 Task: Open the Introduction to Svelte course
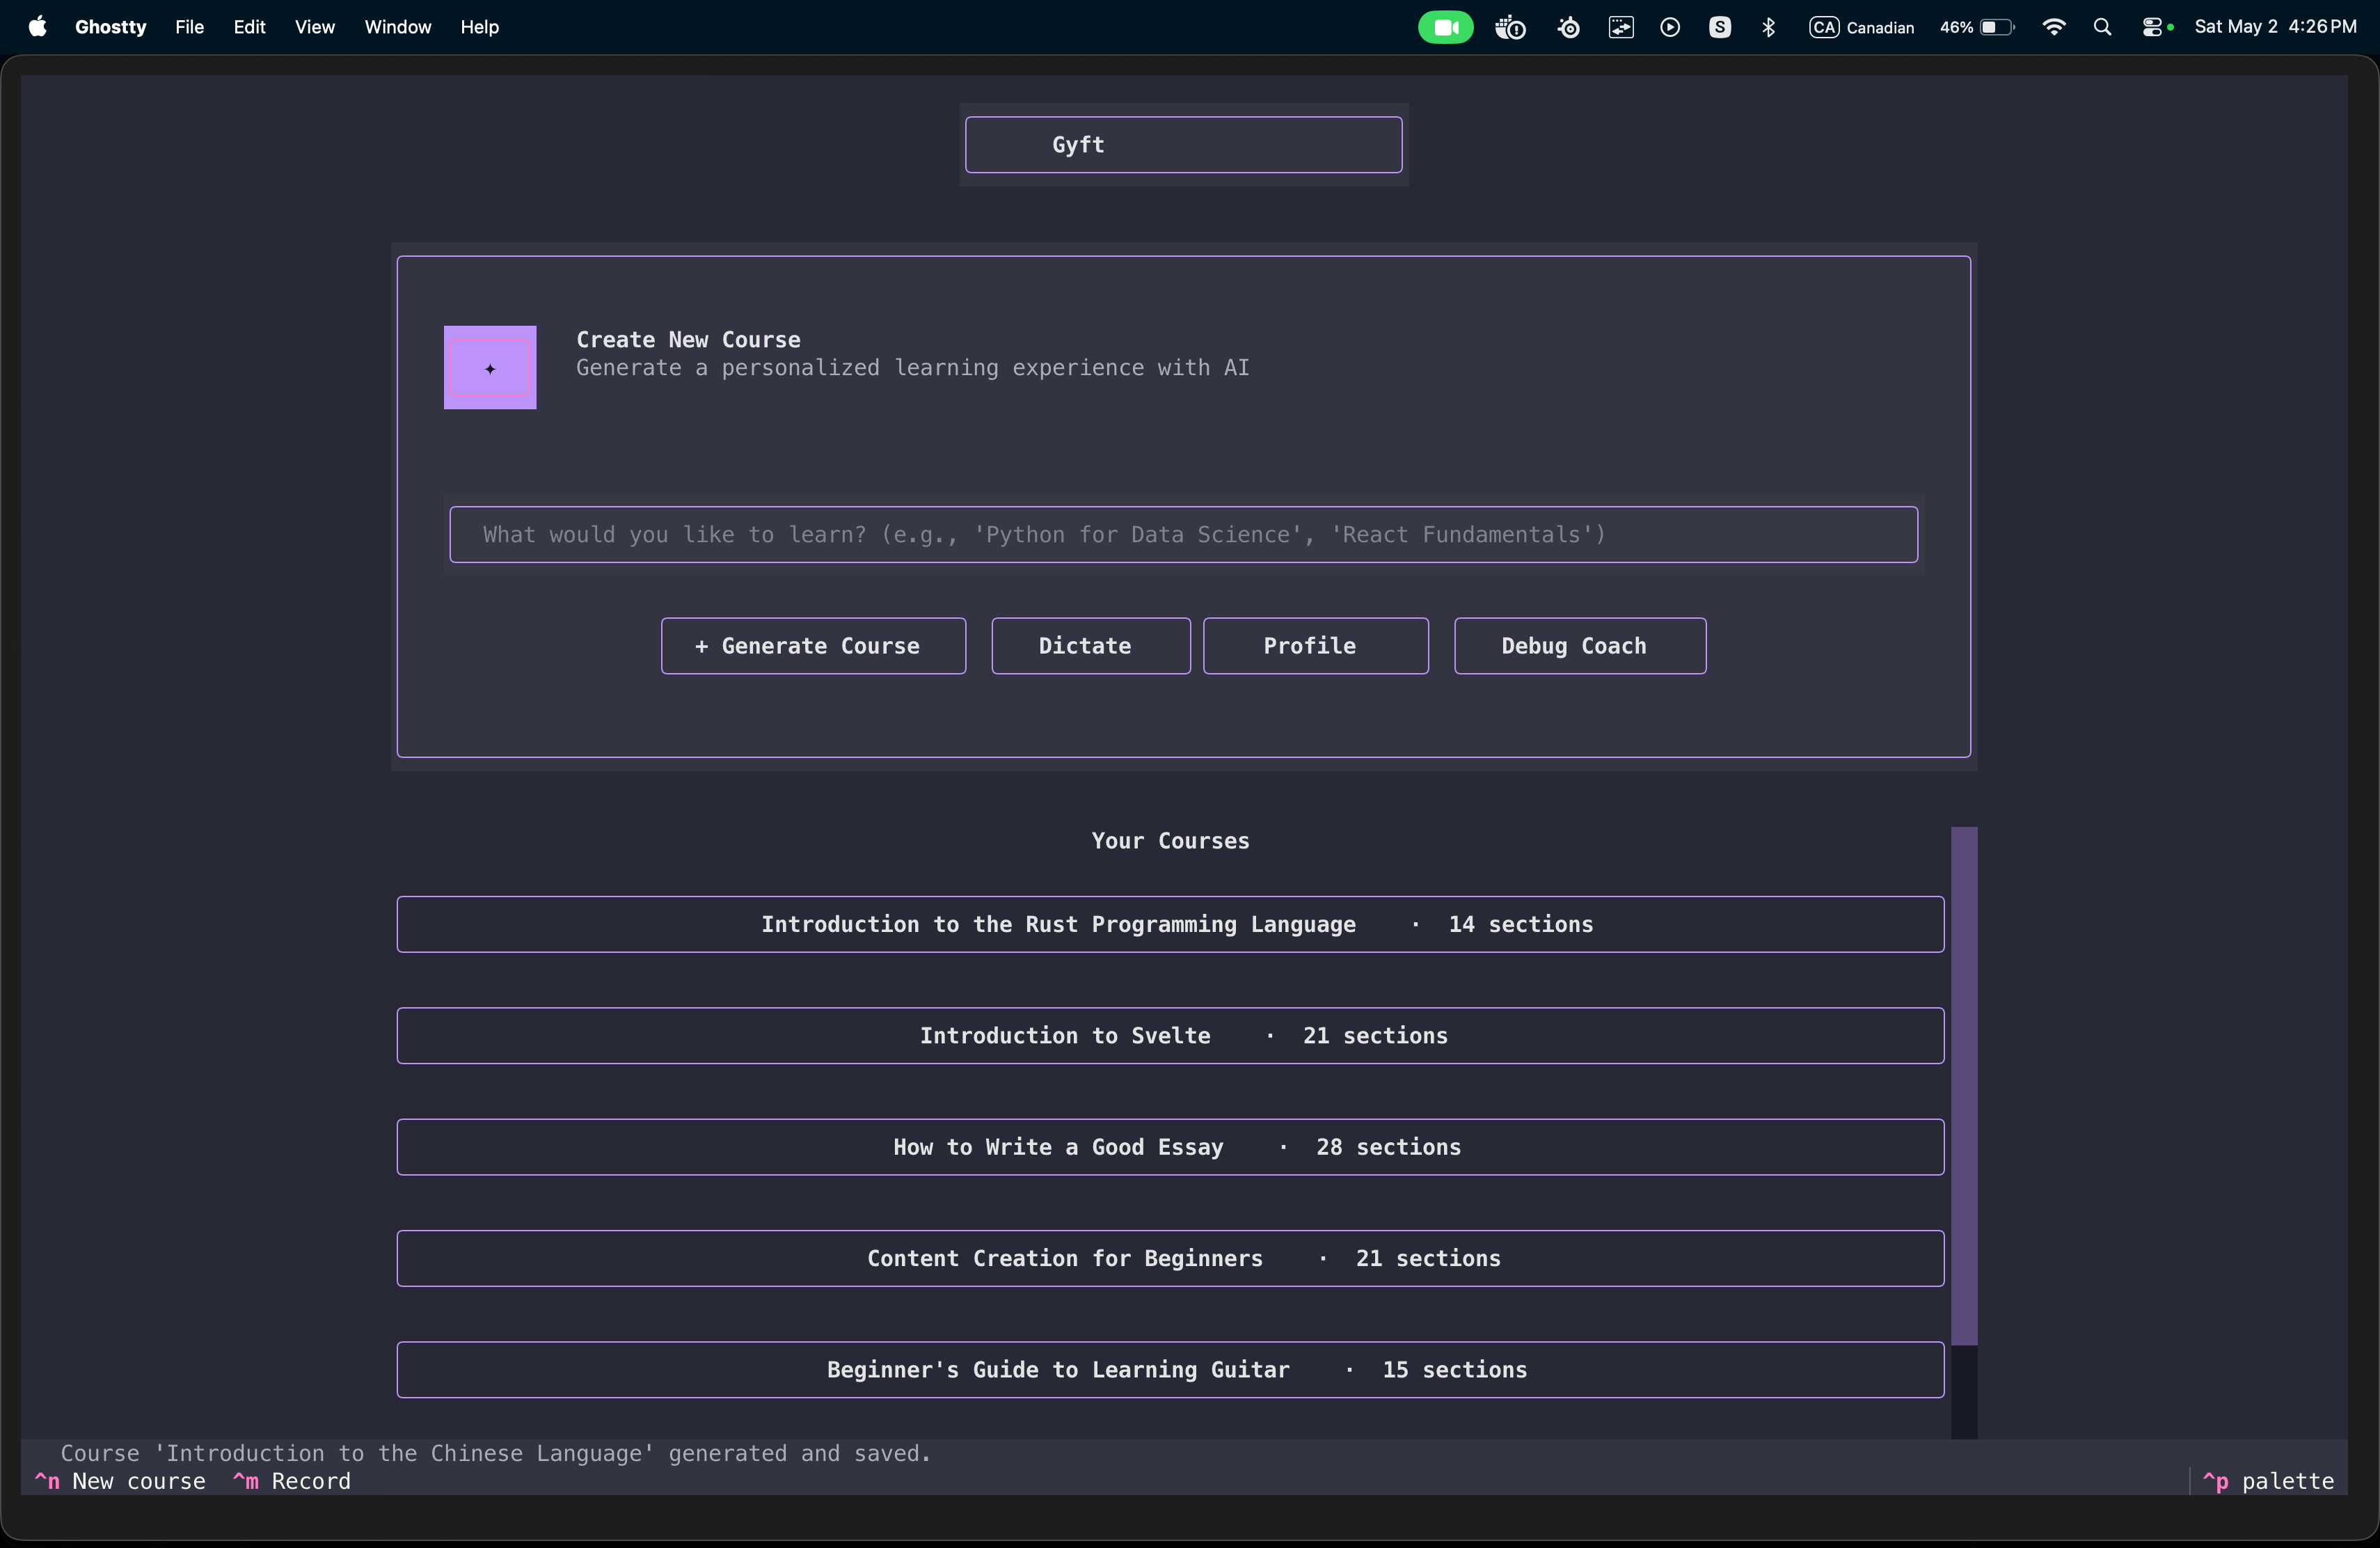tap(1170, 1036)
